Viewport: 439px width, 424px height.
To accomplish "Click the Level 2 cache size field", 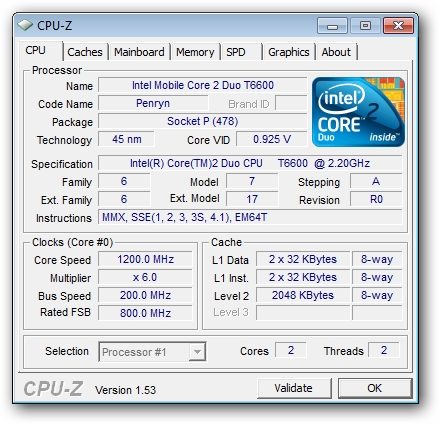I will (303, 295).
